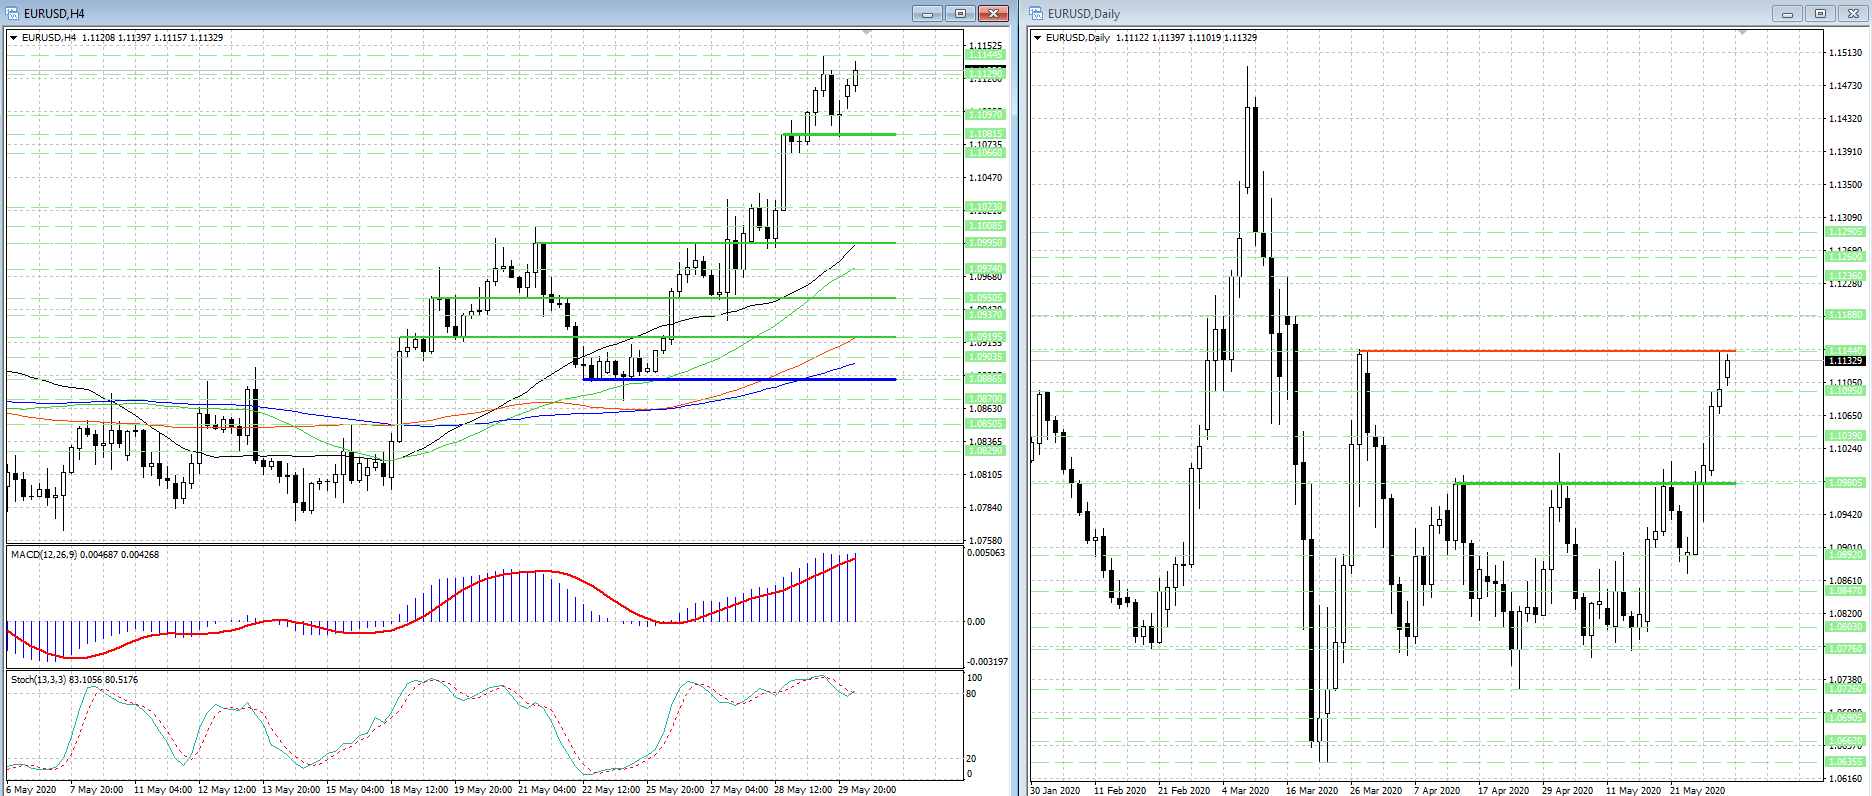Screen dimensions: 1872x796
Task: Click the '30 Jan 2020' date on Daily axis
Action: [1055, 790]
